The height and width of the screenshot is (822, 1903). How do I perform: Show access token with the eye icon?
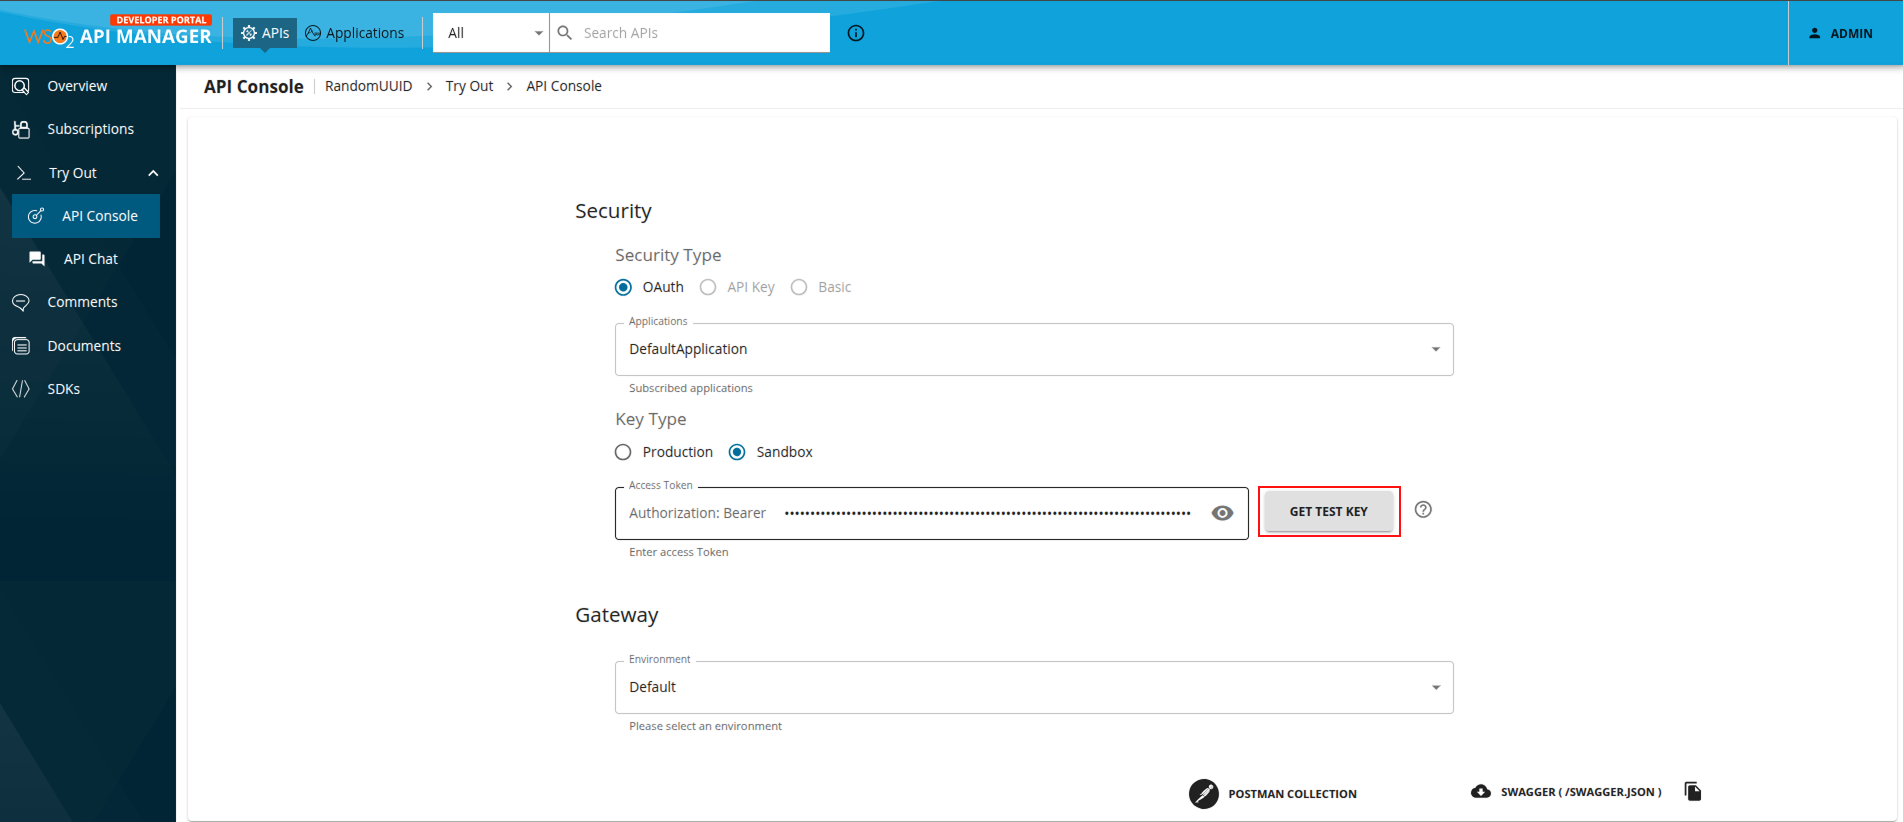[1222, 513]
